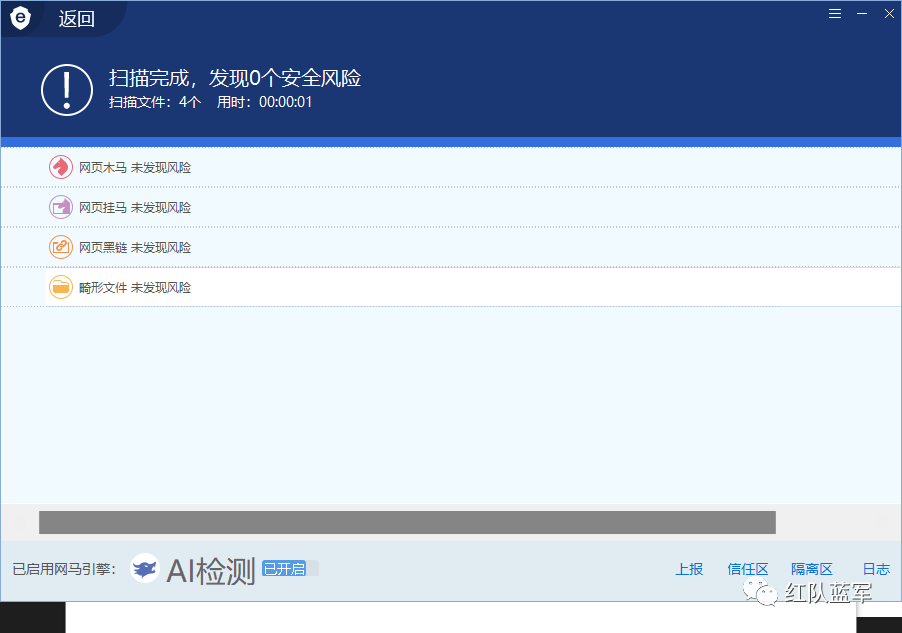This screenshot has height=633, width=902.
Task: Click the 已启用网马引擎 label
Action: (64, 569)
